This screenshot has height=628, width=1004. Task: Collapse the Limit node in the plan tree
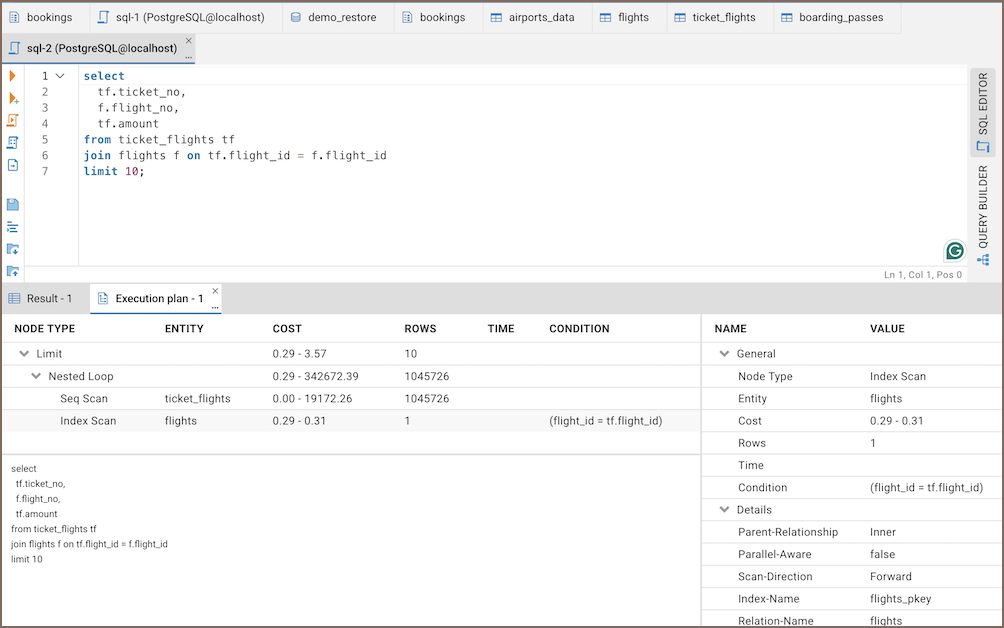click(24, 354)
